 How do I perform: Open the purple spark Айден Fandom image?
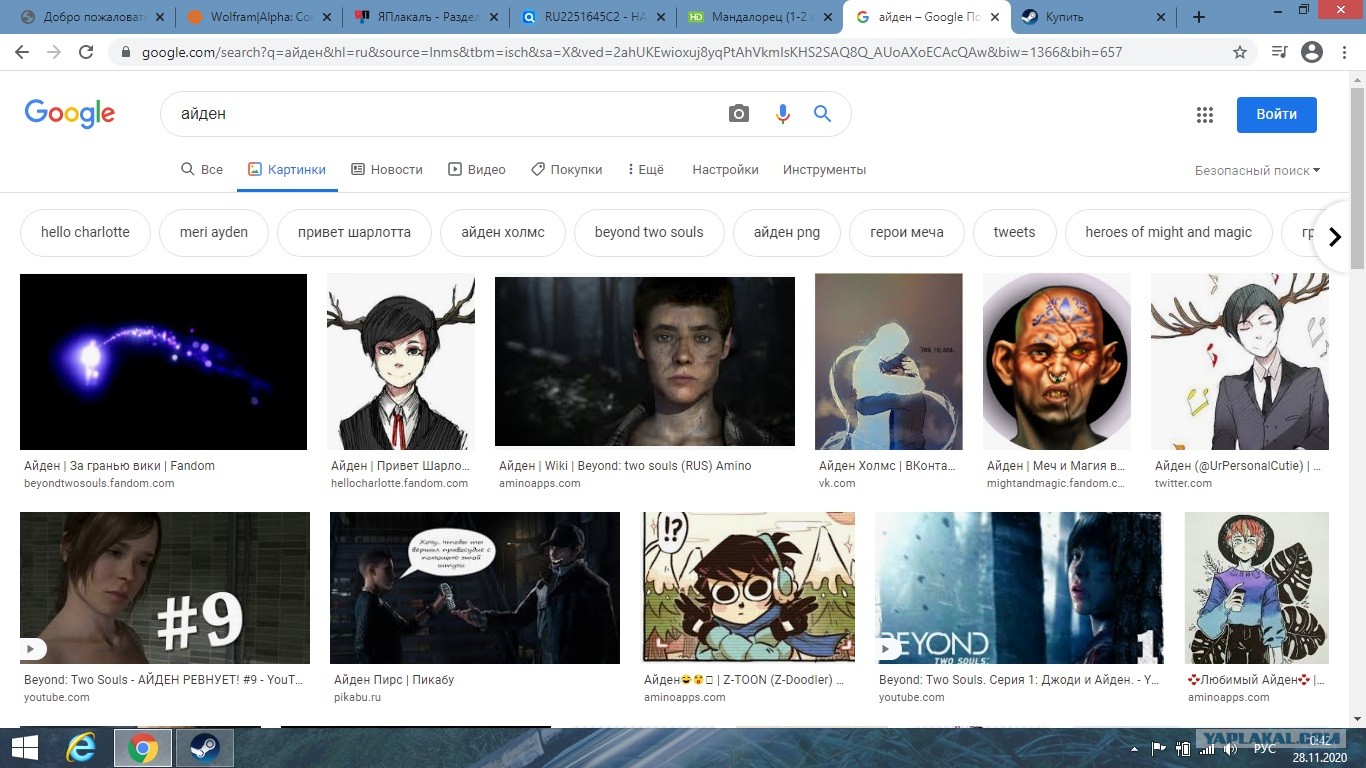(x=163, y=362)
